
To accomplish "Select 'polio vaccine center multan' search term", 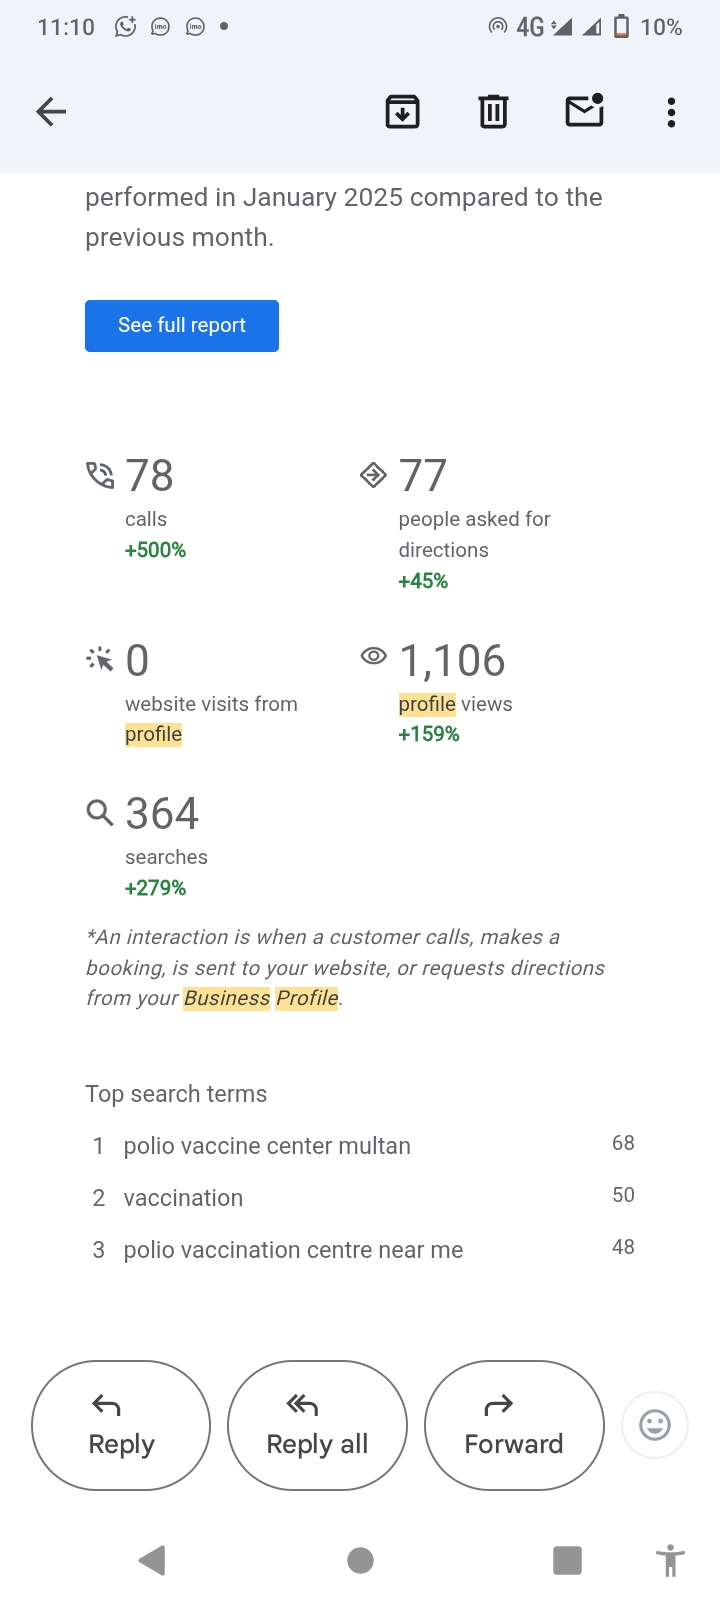I will click(x=267, y=1146).
